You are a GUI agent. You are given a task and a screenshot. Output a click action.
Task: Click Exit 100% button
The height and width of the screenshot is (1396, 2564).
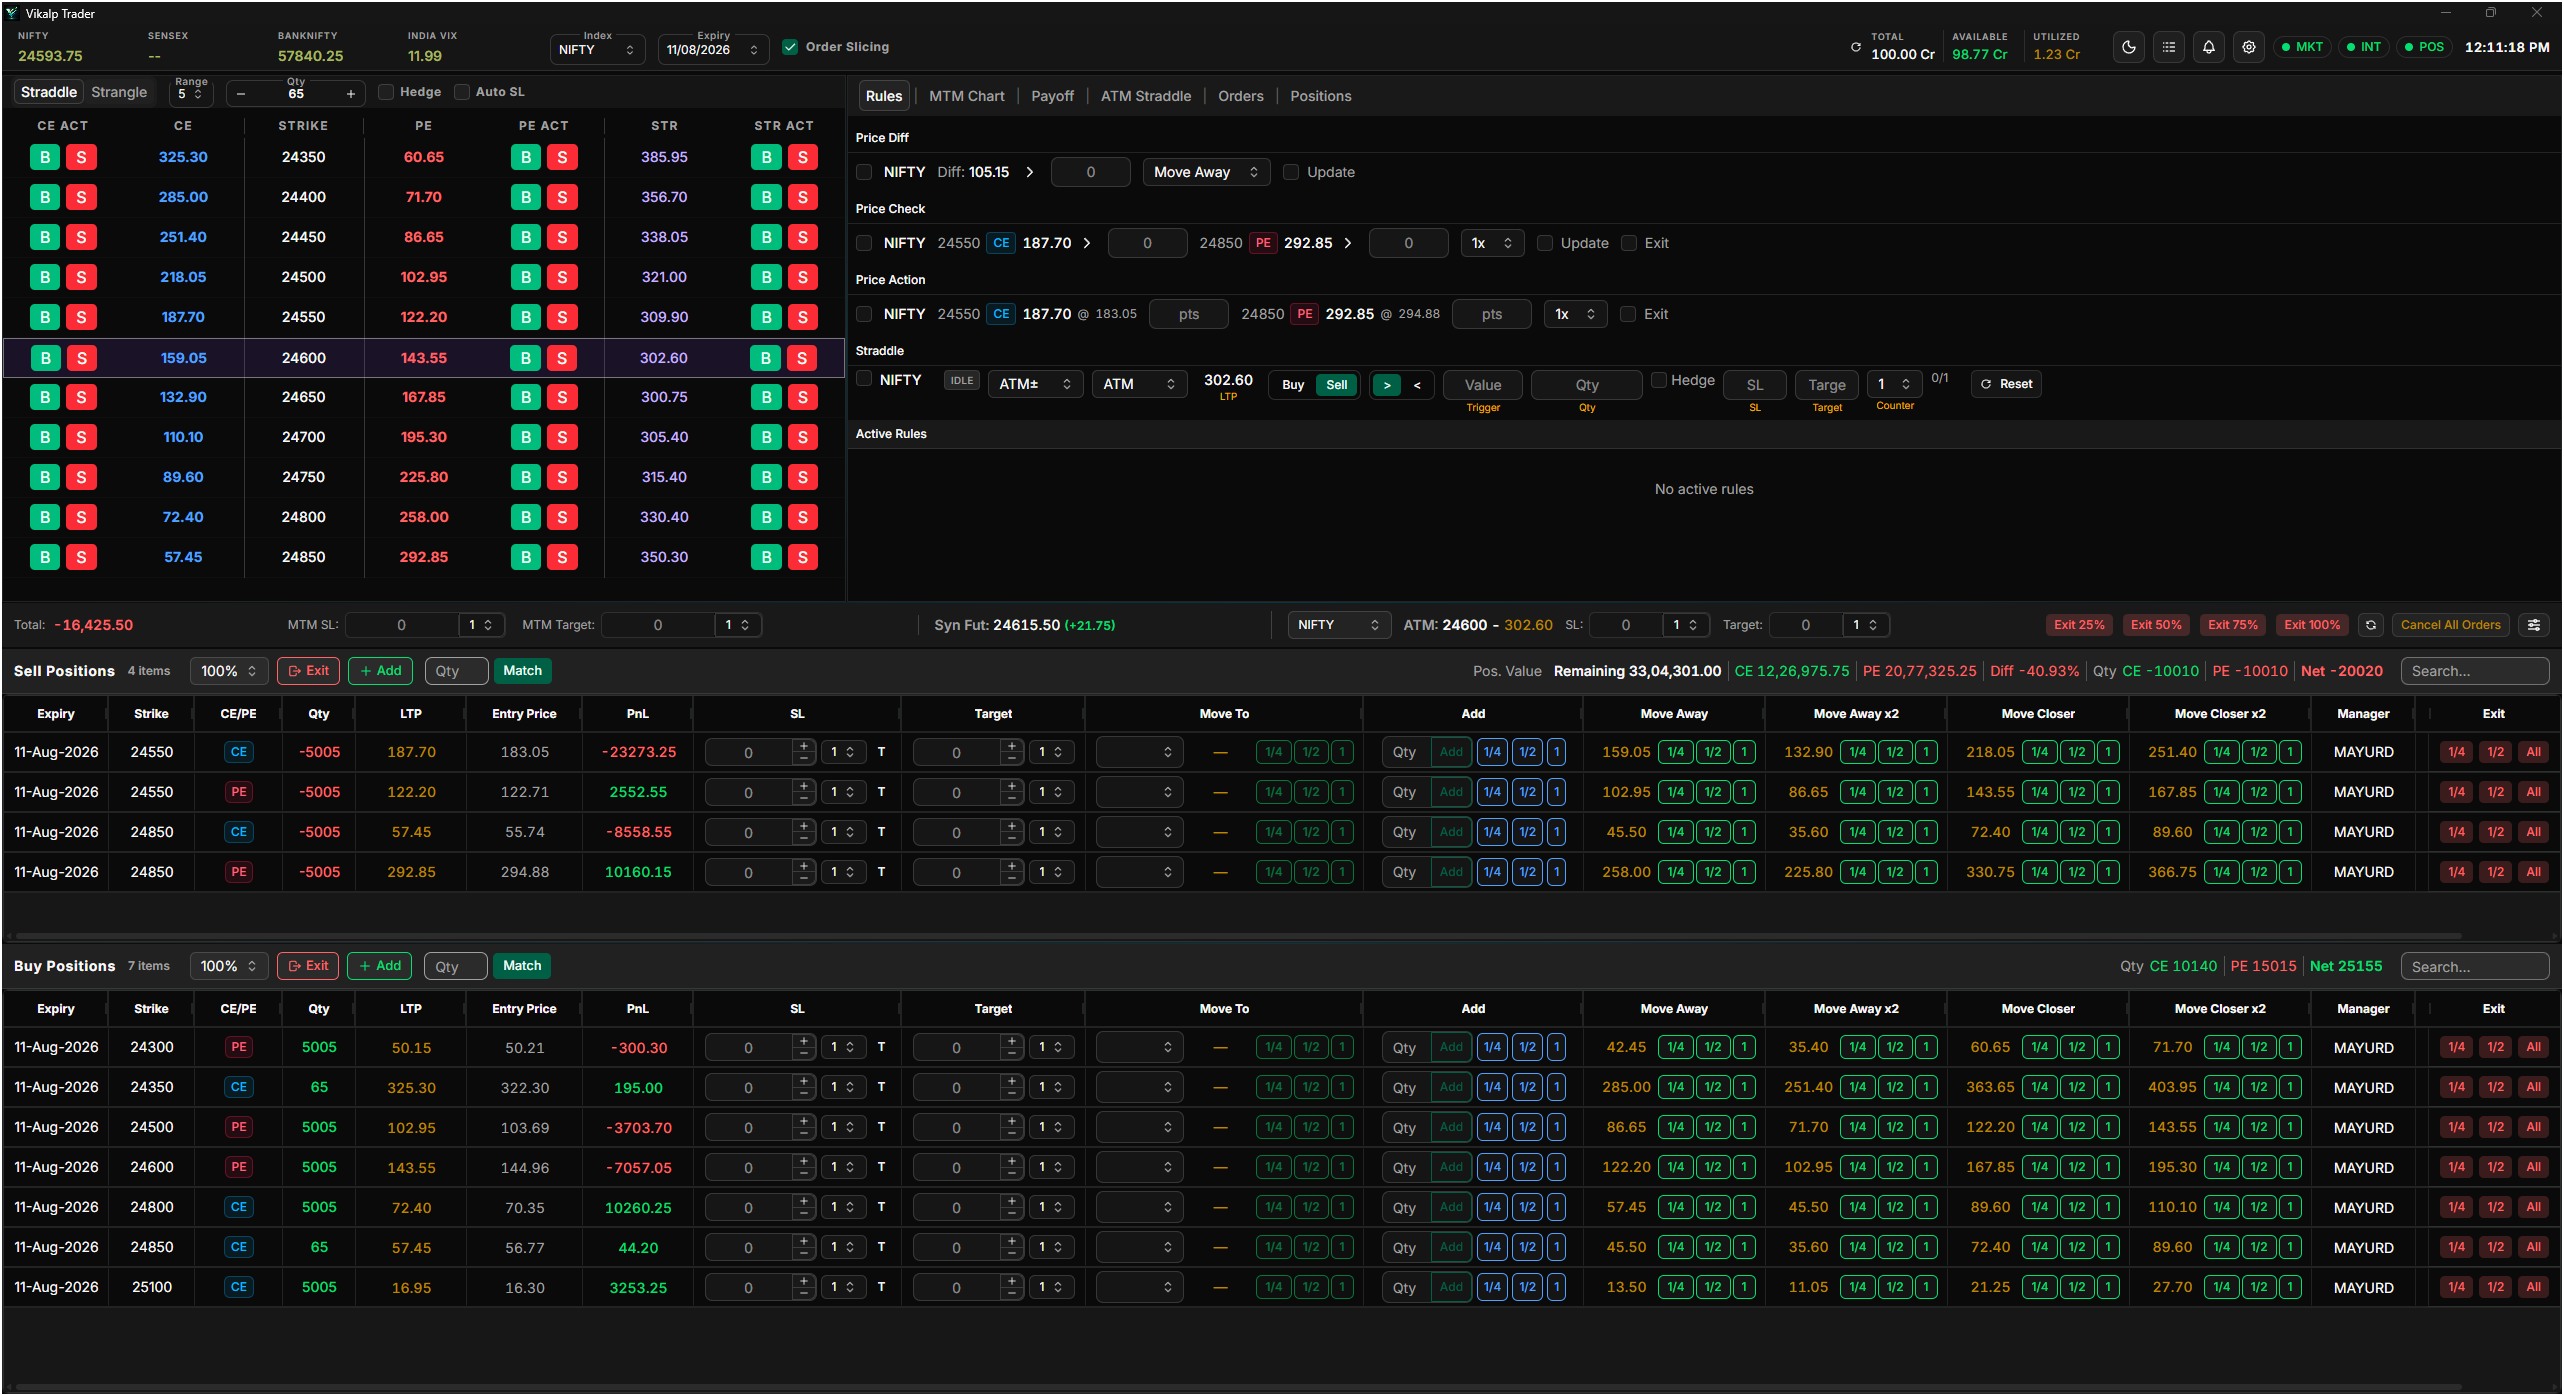(2312, 625)
